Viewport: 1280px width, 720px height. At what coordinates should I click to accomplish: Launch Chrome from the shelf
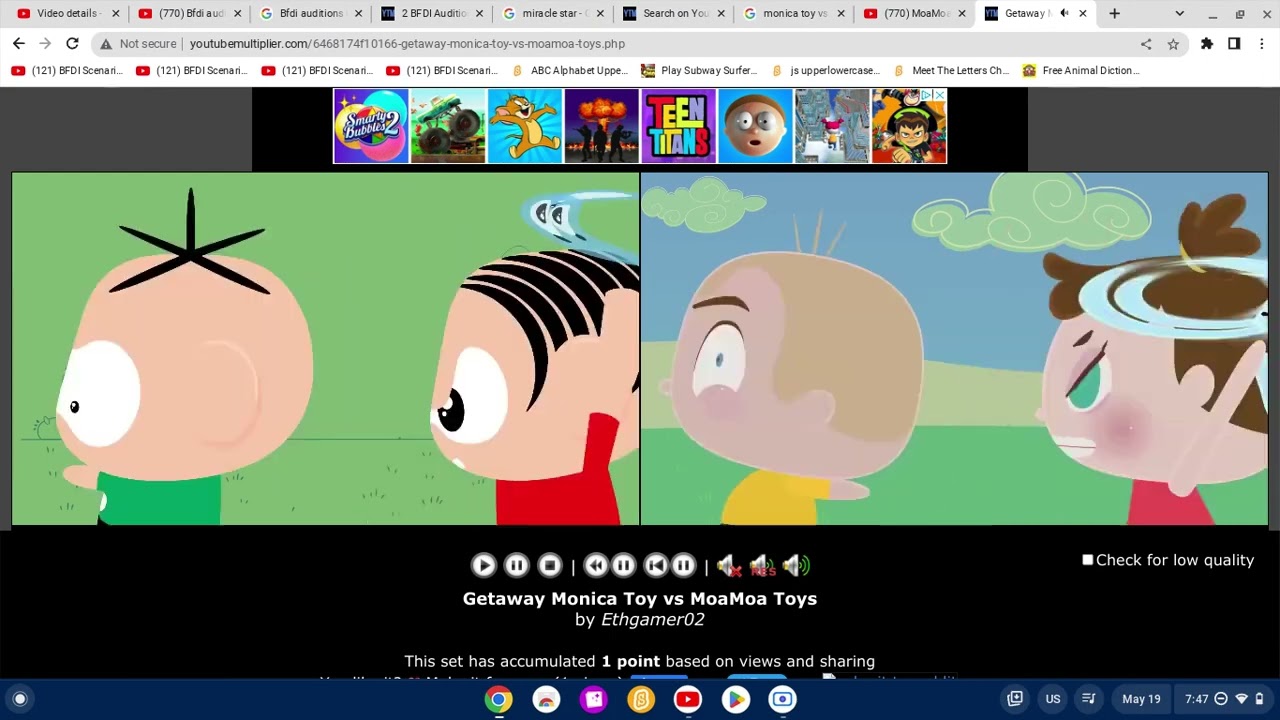click(499, 699)
